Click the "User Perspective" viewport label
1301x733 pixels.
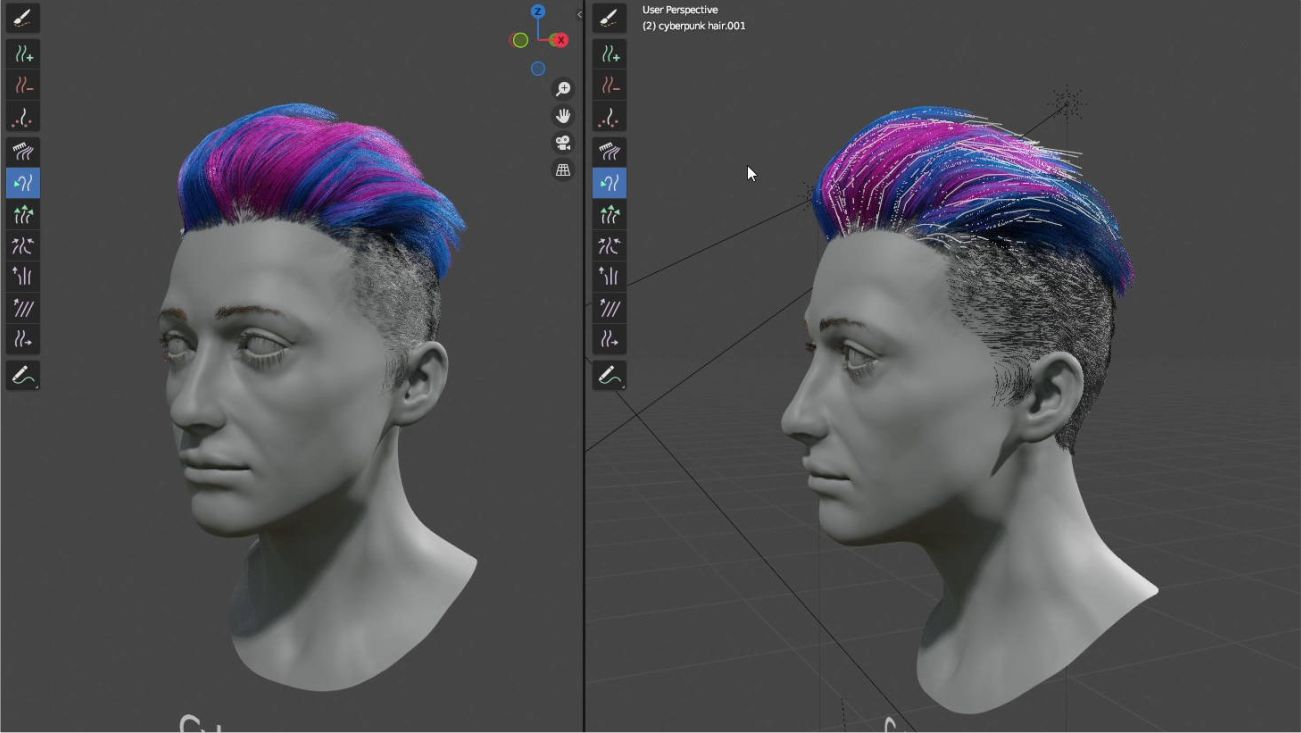(680, 10)
